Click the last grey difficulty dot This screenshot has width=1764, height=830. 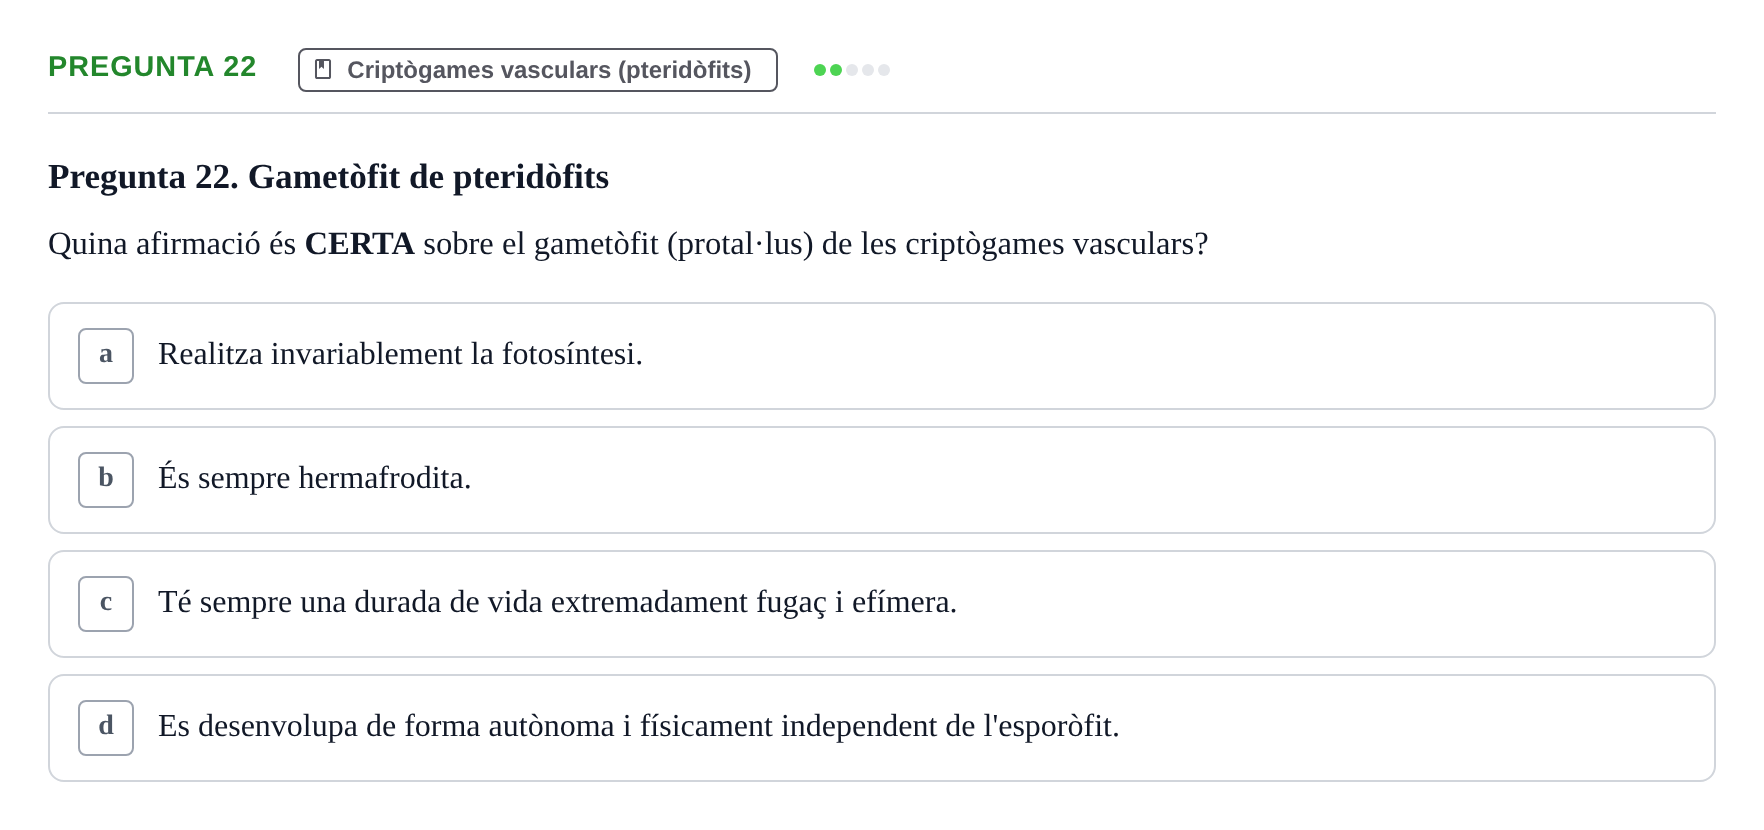[884, 70]
